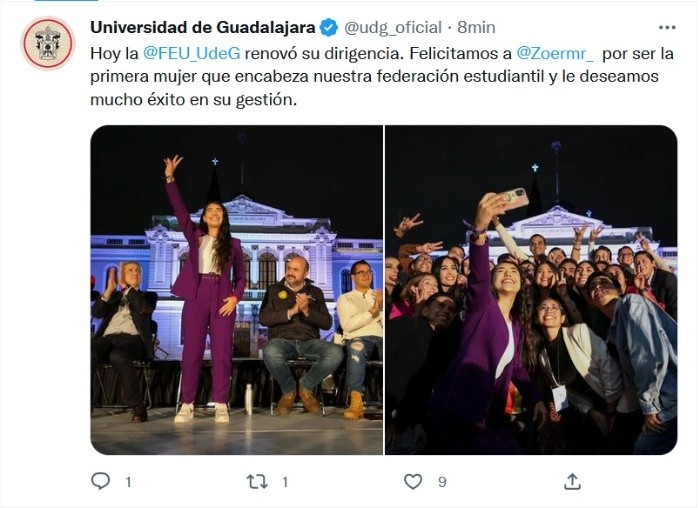The image size is (700, 508).
Task: Open the @Zoermr_ mention link
Action: pos(555,54)
